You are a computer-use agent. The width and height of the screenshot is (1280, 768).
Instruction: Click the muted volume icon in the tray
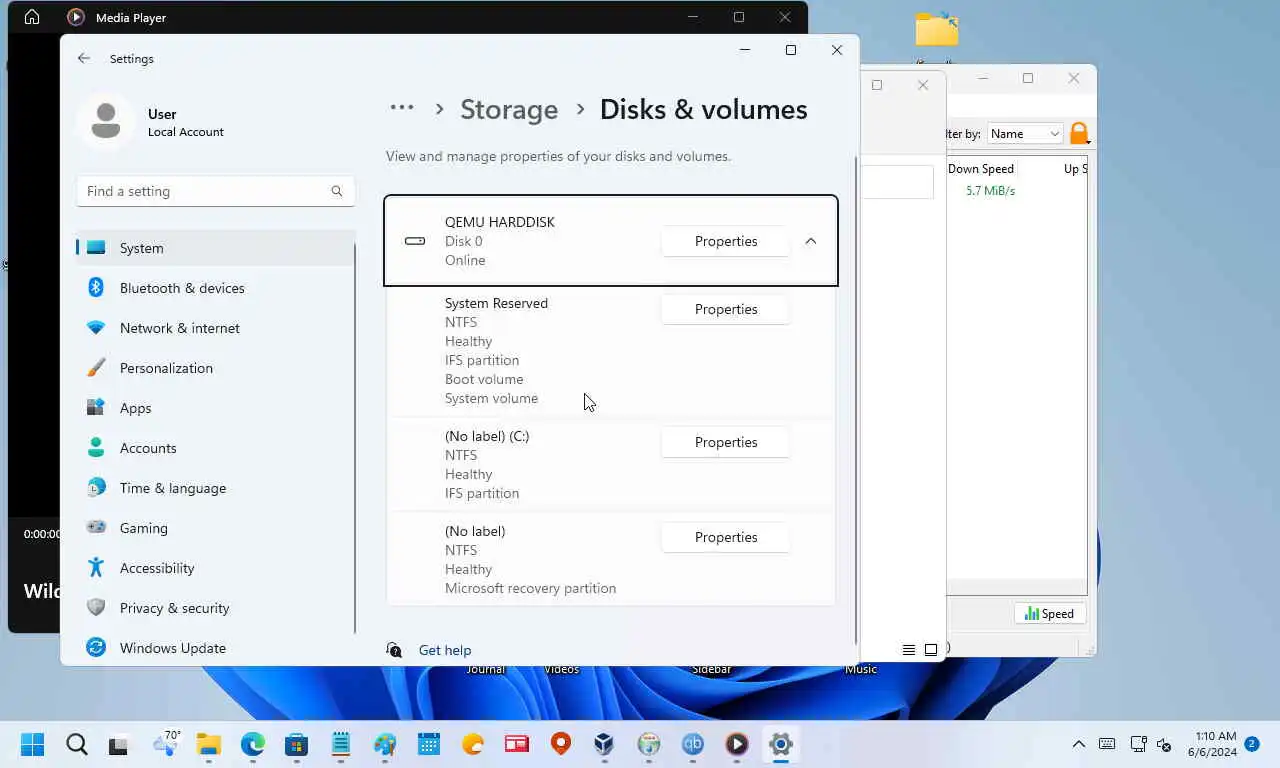(1164, 744)
